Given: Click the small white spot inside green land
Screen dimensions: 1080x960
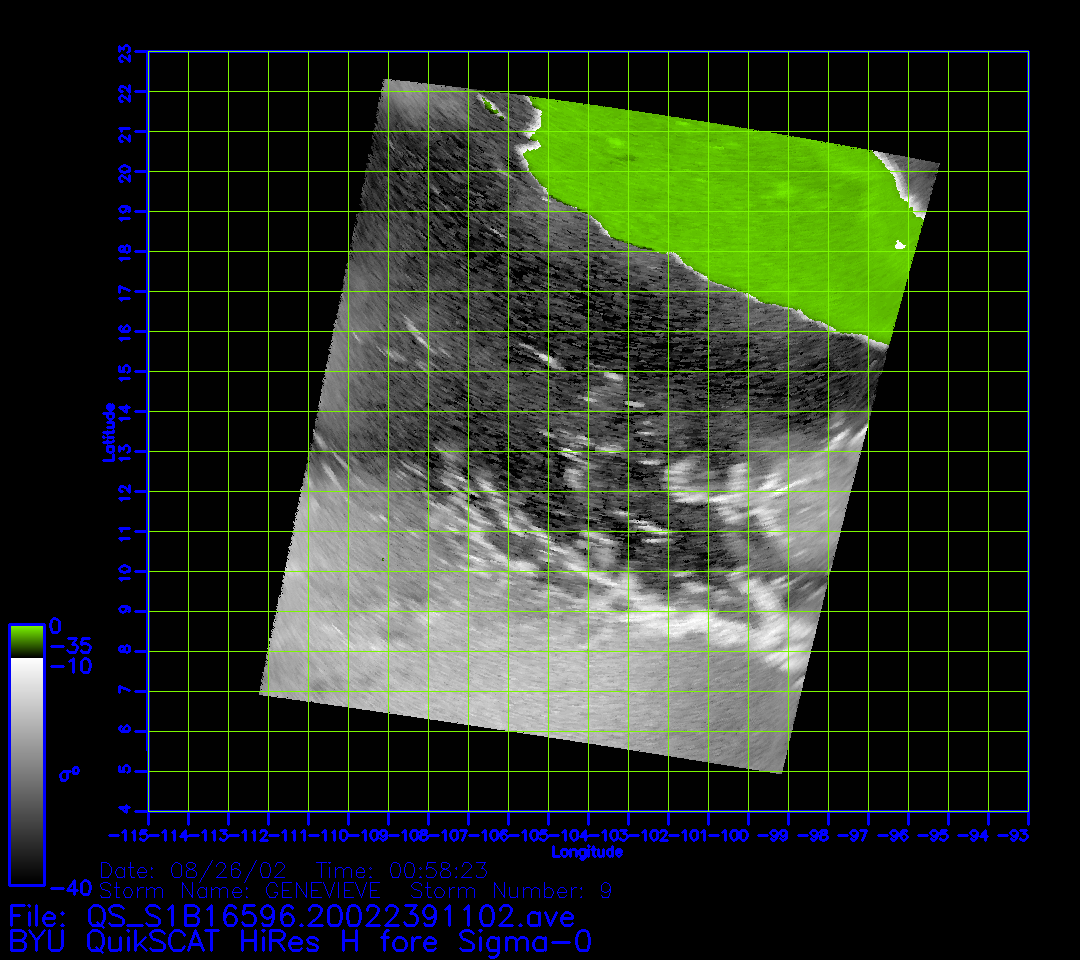Looking at the screenshot, I should coord(899,244).
